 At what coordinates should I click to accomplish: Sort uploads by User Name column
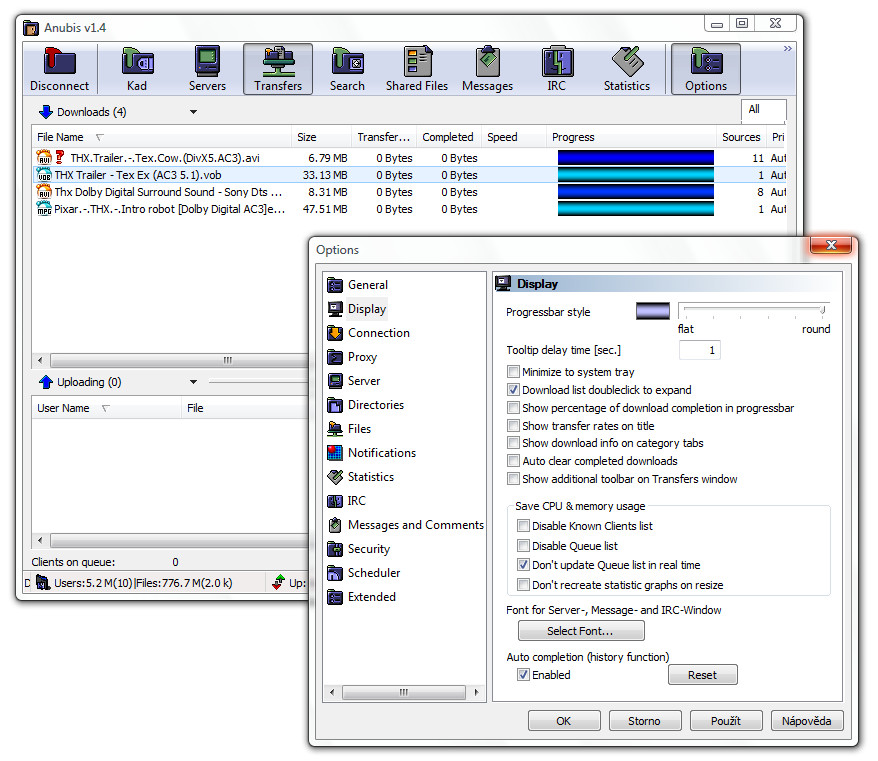tap(106, 408)
